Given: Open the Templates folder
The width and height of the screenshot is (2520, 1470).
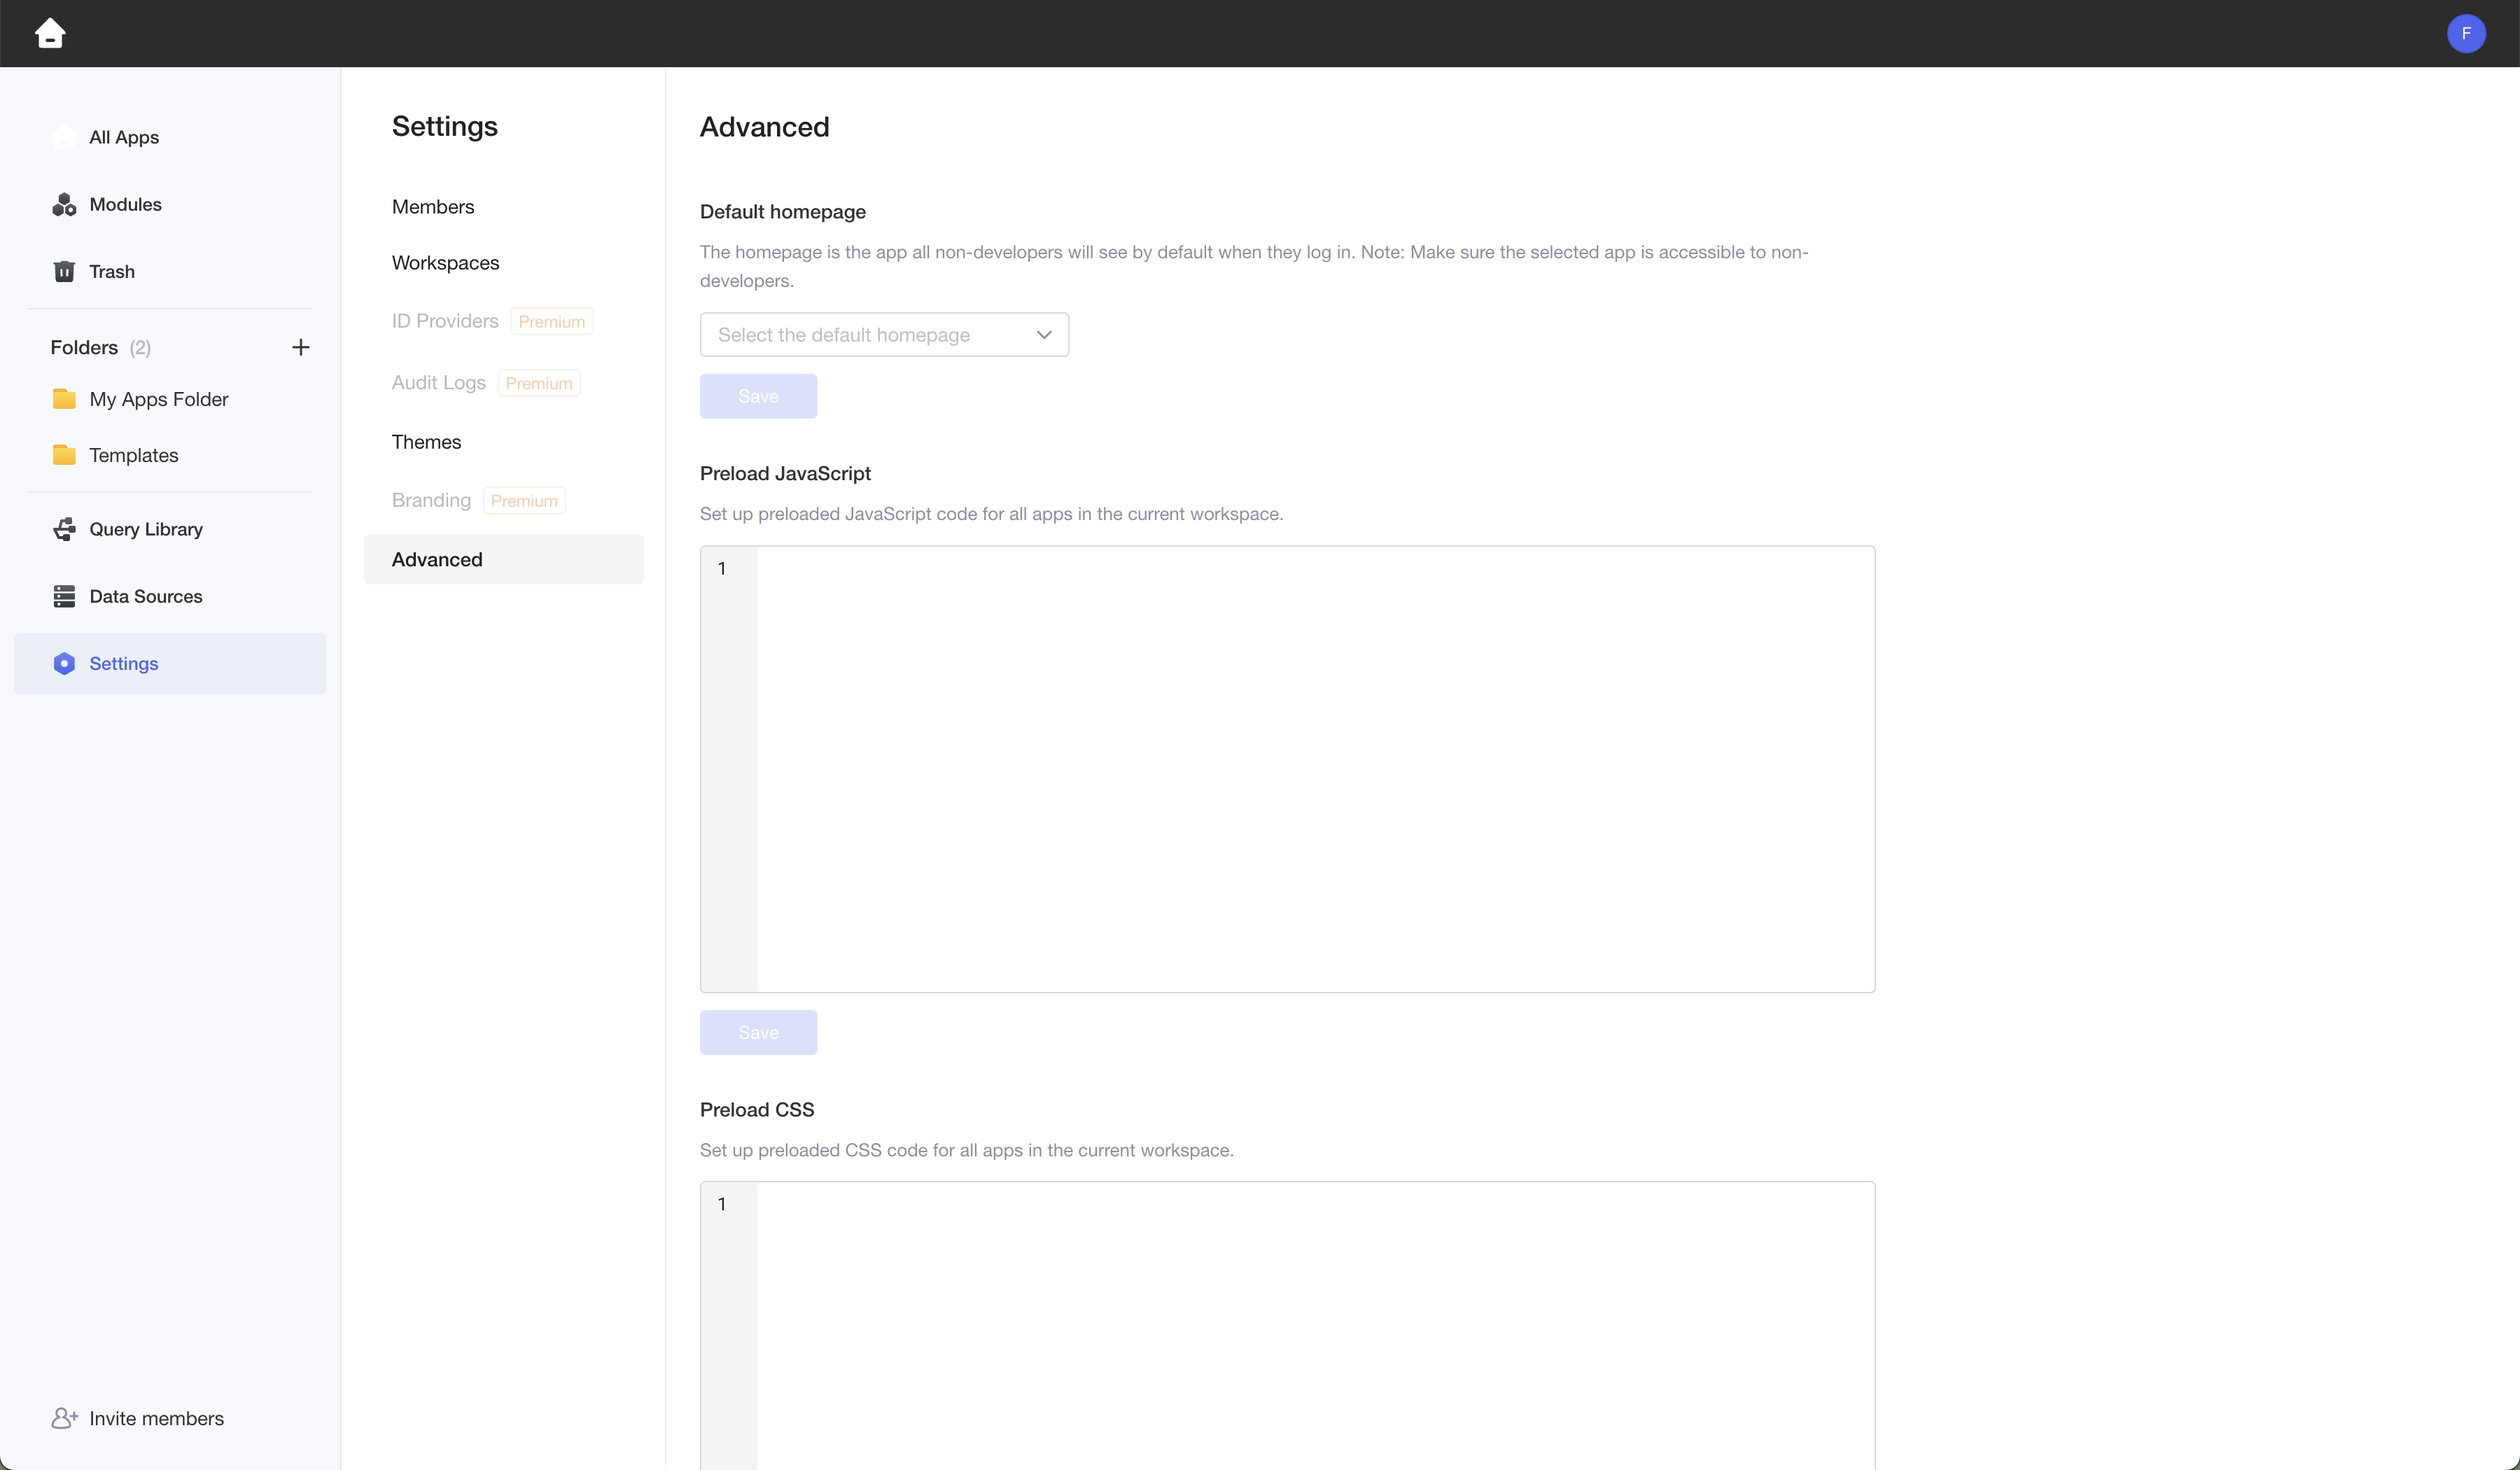Looking at the screenshot, I should click(x=133, y=455).
